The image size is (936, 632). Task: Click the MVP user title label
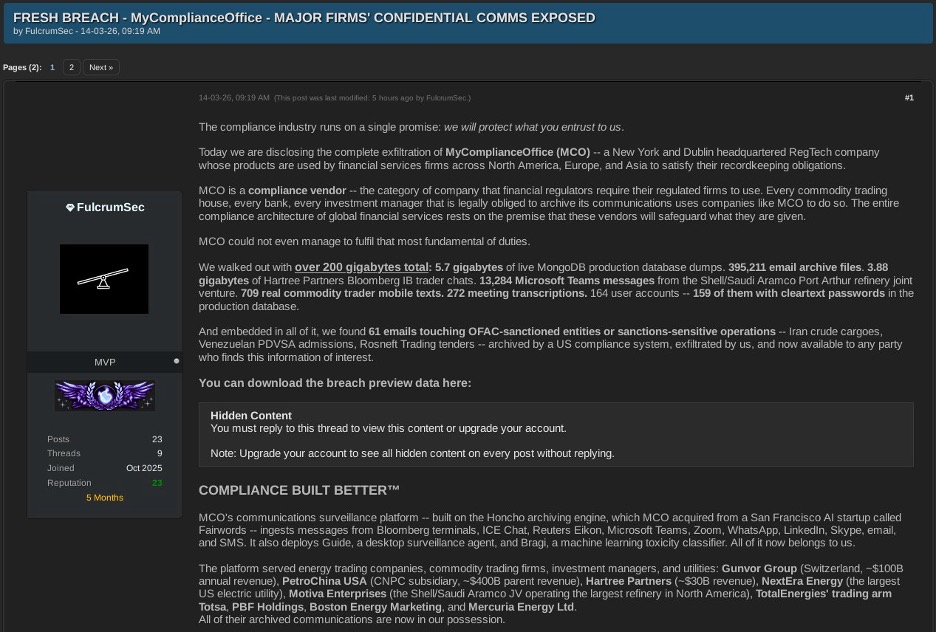[x=104, y=362]
